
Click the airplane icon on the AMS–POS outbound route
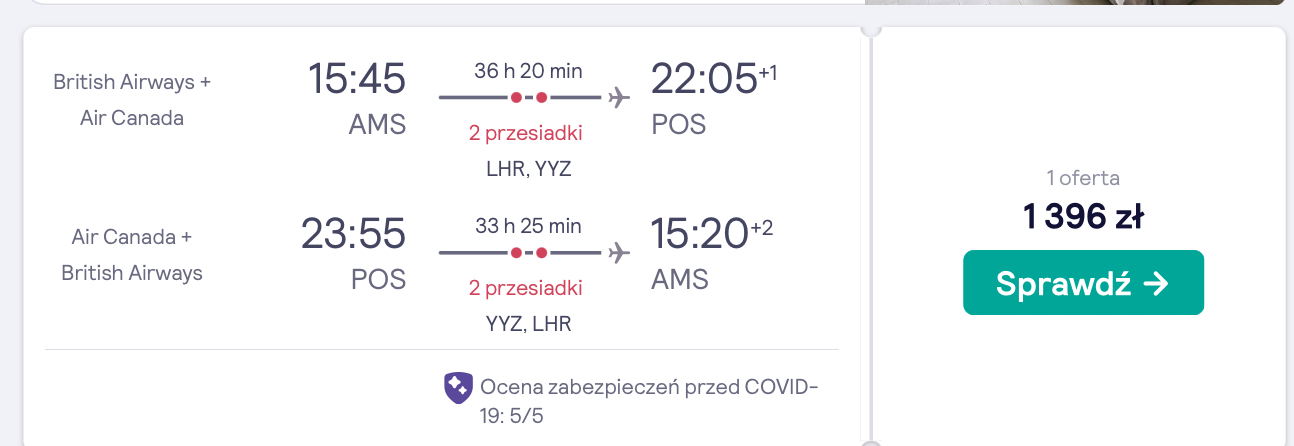[x=618, y=98]
